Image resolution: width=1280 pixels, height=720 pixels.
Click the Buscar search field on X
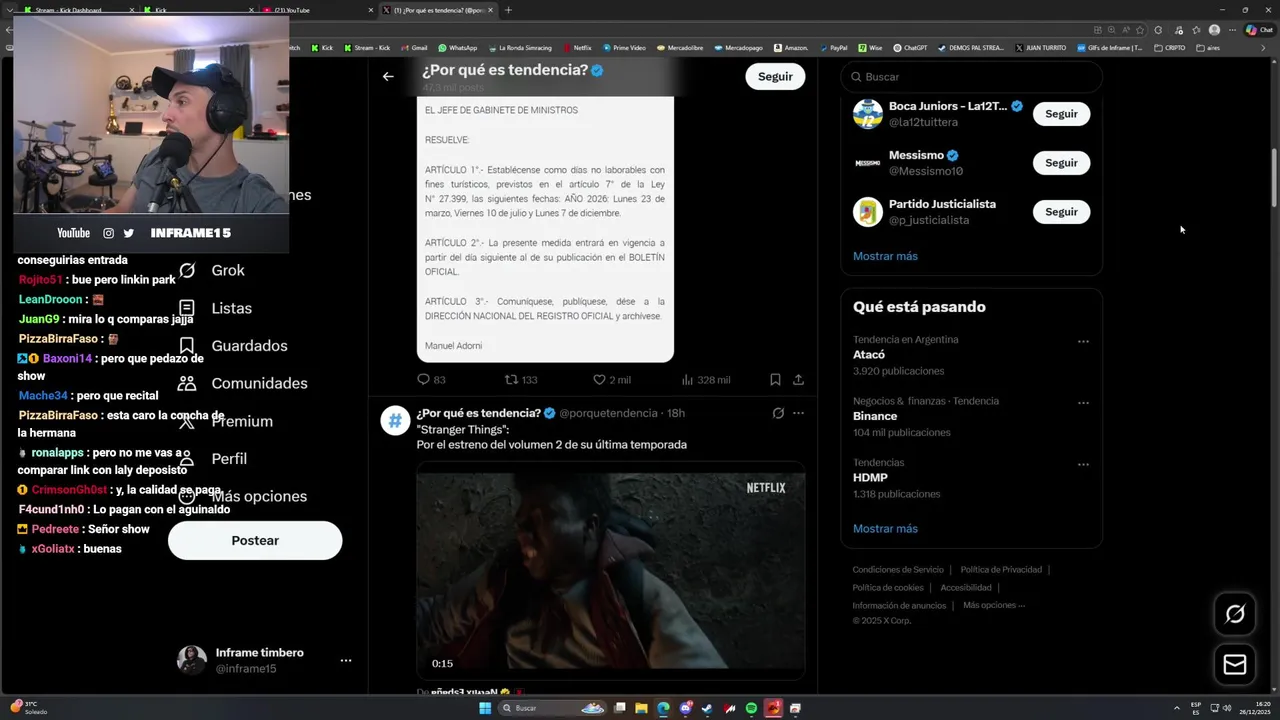(971, 77)
